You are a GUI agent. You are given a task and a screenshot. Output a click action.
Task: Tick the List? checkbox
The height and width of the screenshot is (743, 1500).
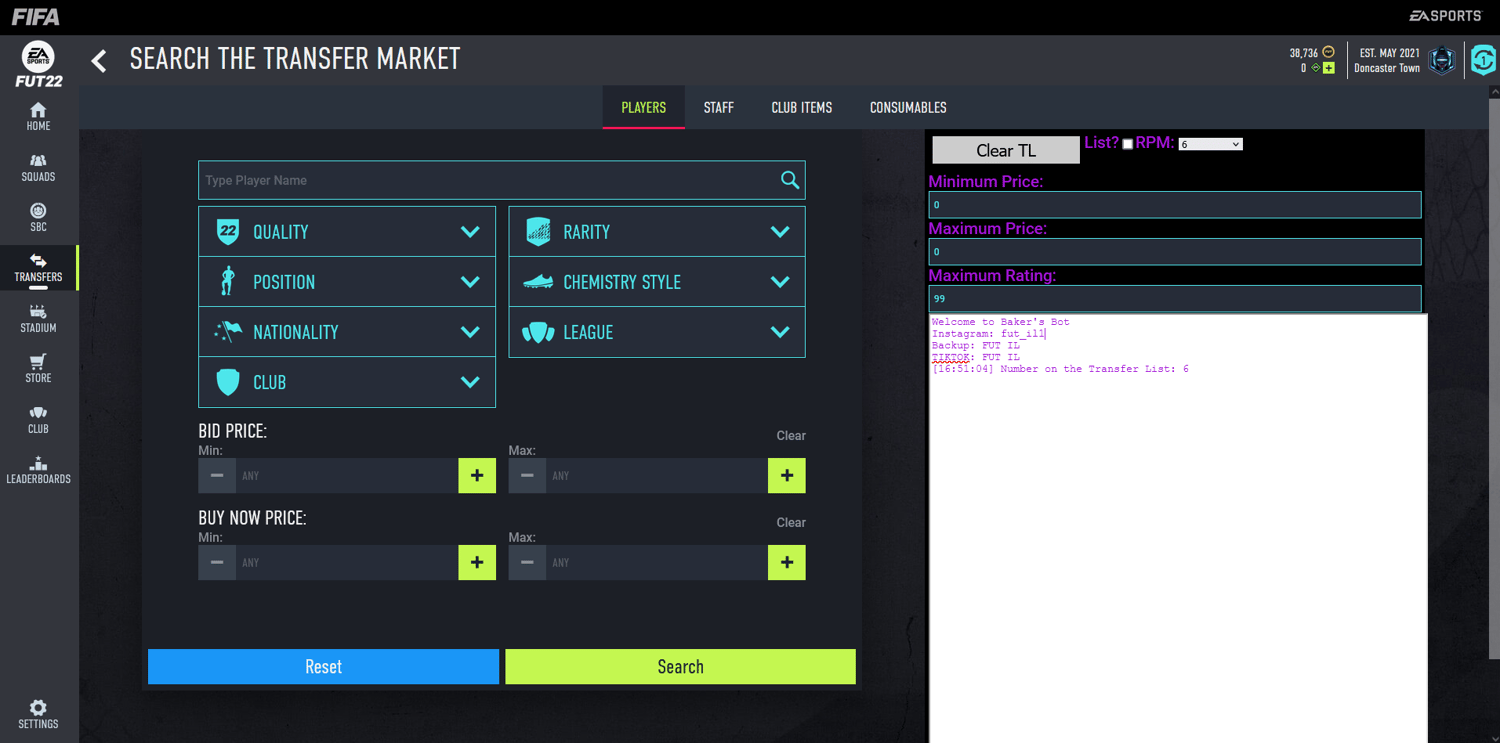1127,144
